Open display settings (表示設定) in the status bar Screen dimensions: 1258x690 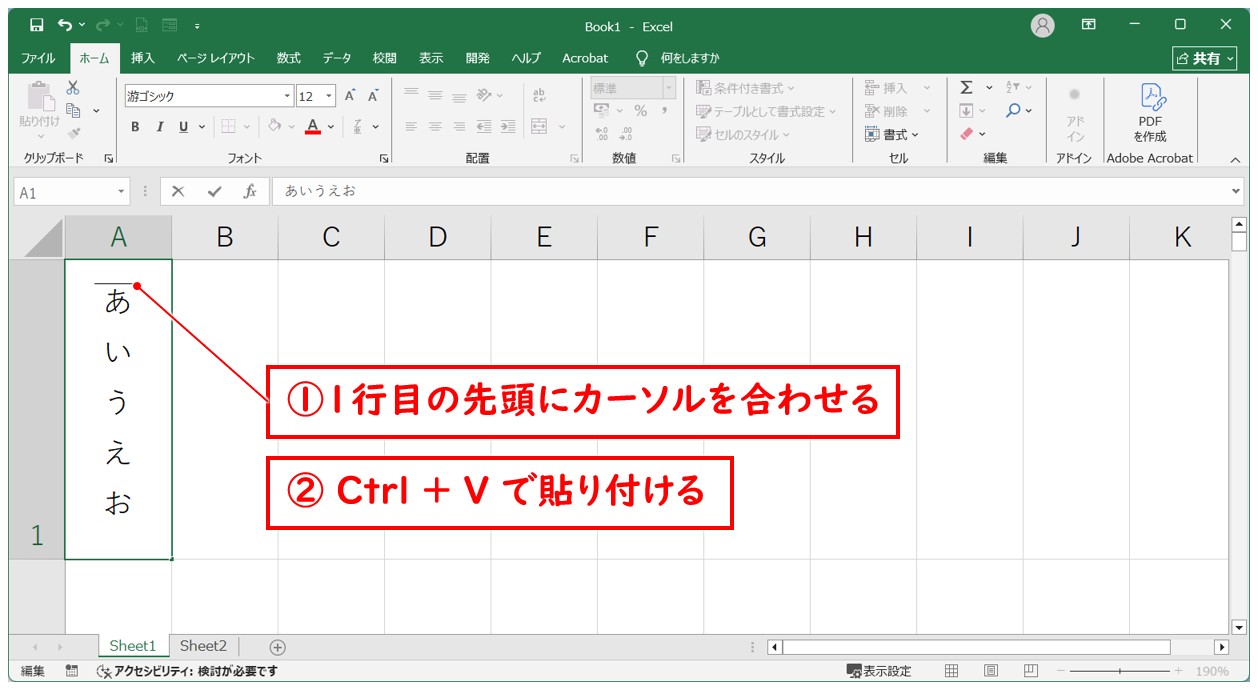coord(879,671)
